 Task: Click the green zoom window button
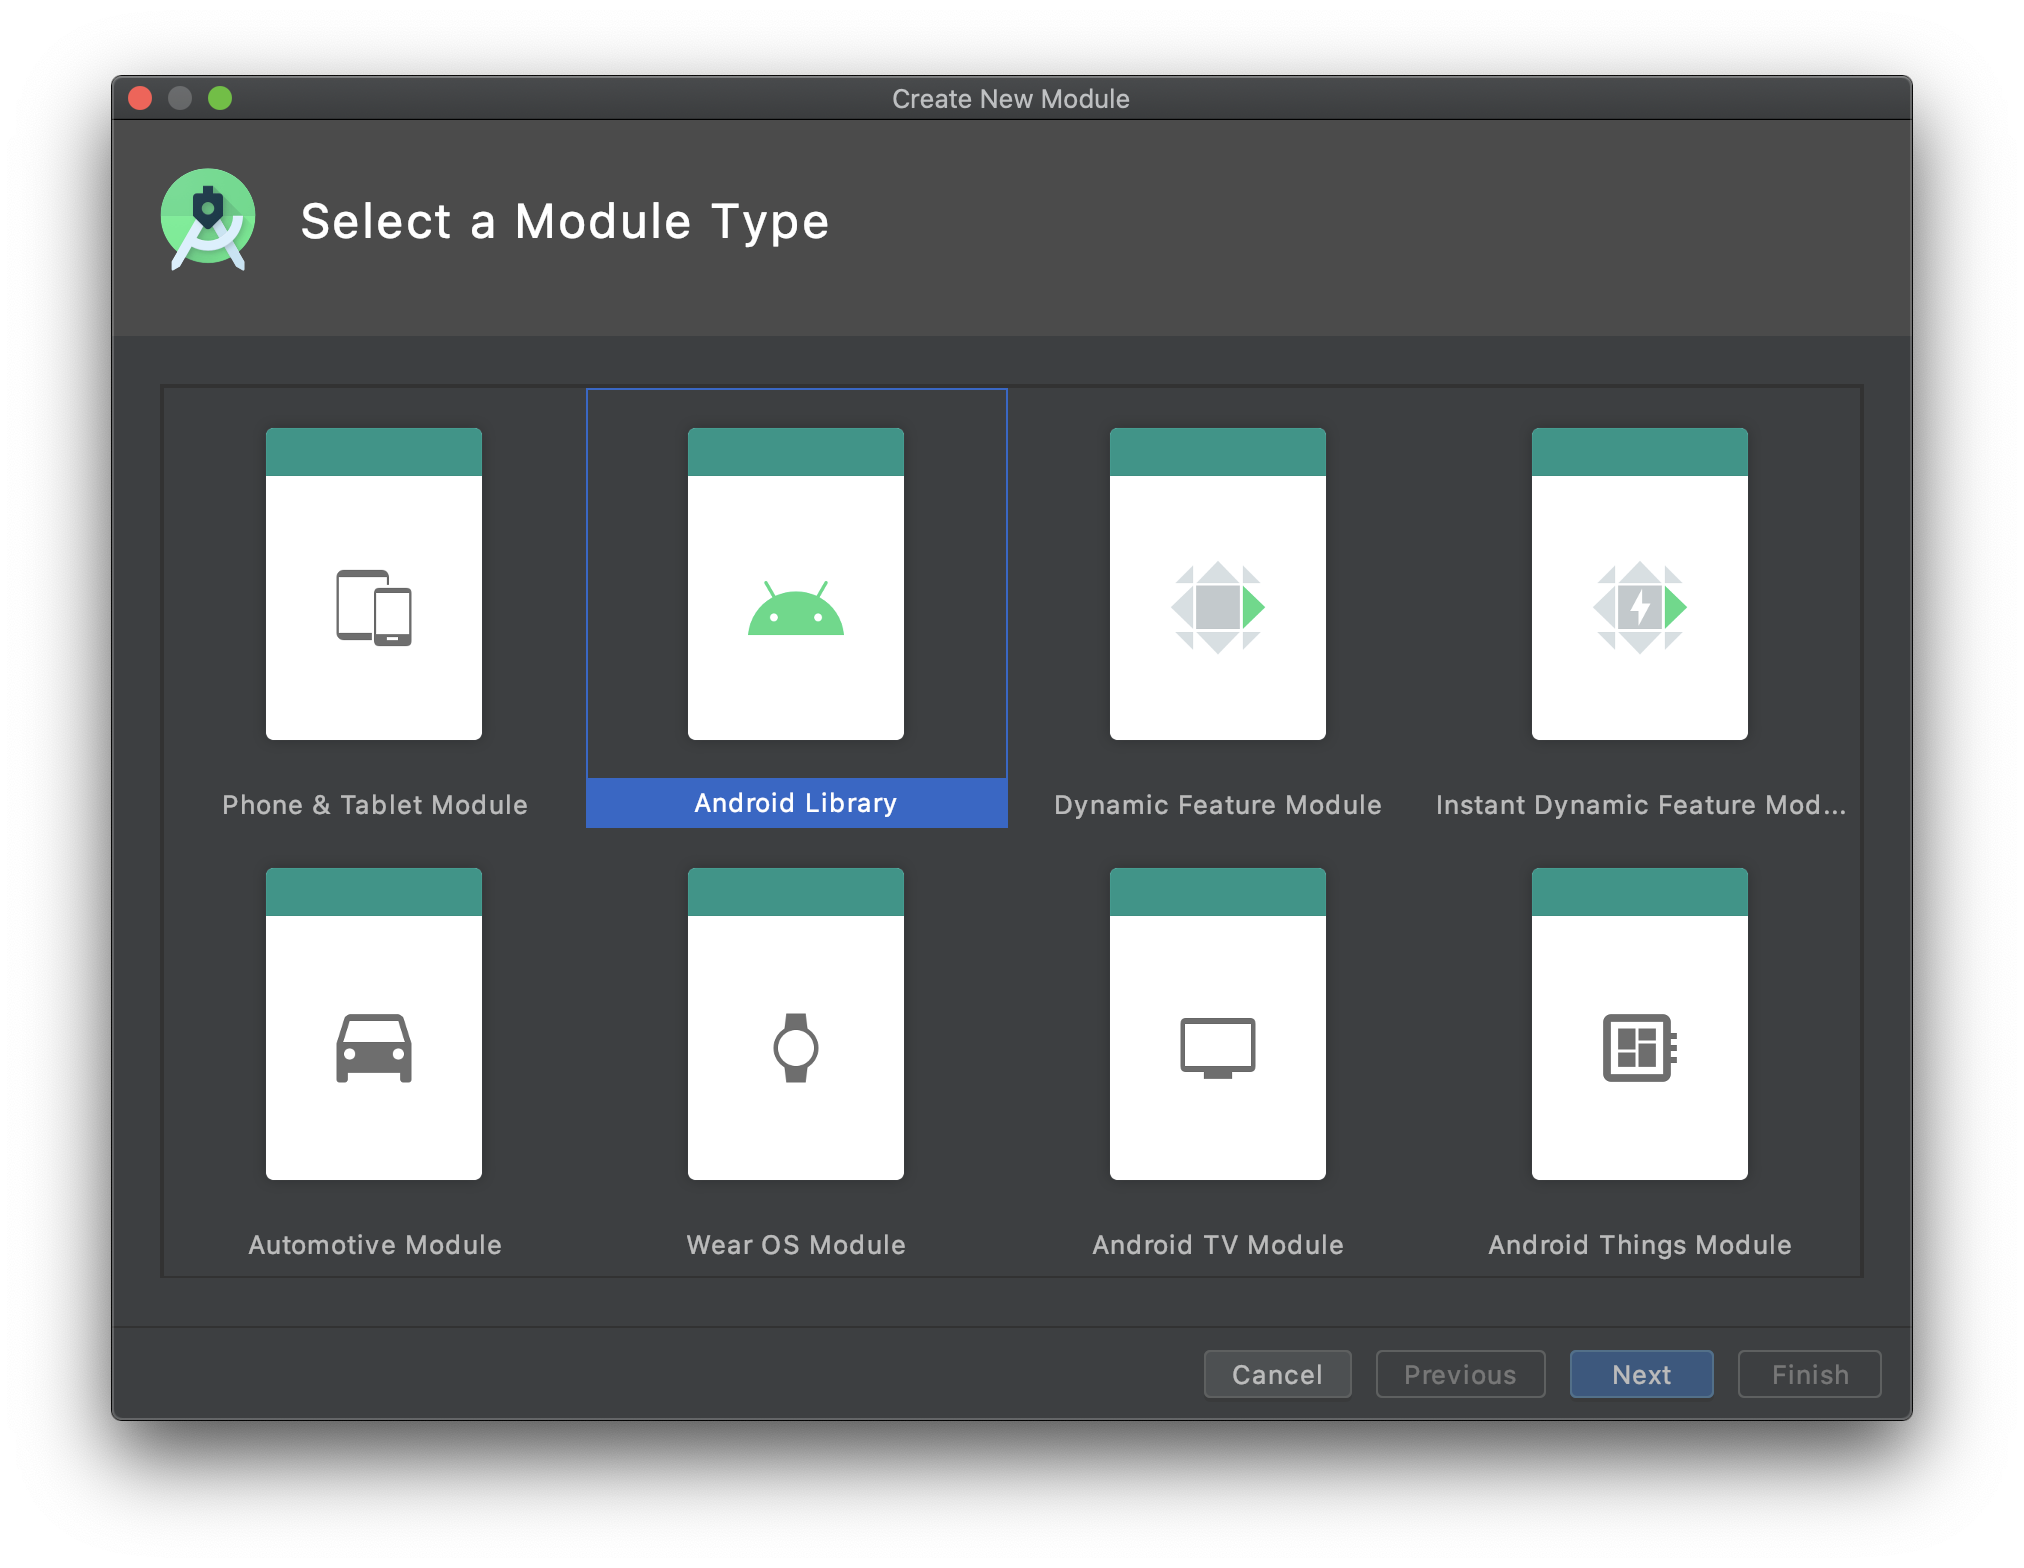click(x=220, y=98)
